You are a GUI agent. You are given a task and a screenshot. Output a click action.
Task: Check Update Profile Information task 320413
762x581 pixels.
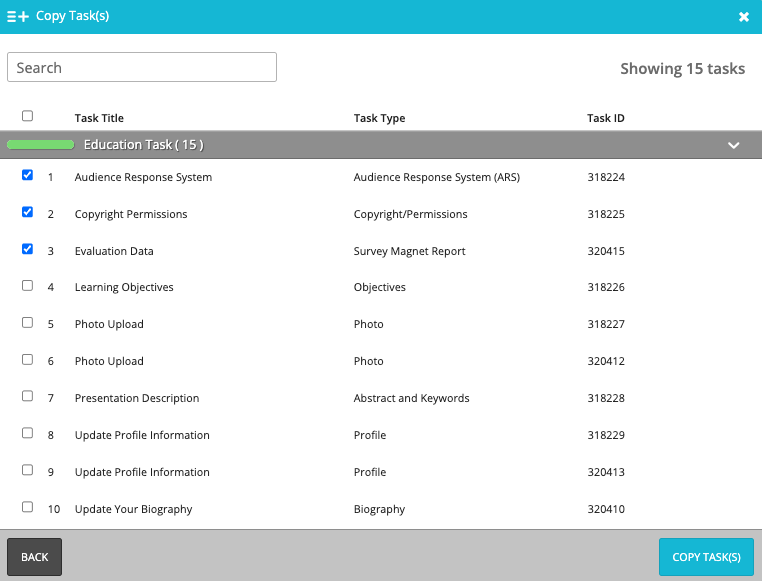coord(28,470)
